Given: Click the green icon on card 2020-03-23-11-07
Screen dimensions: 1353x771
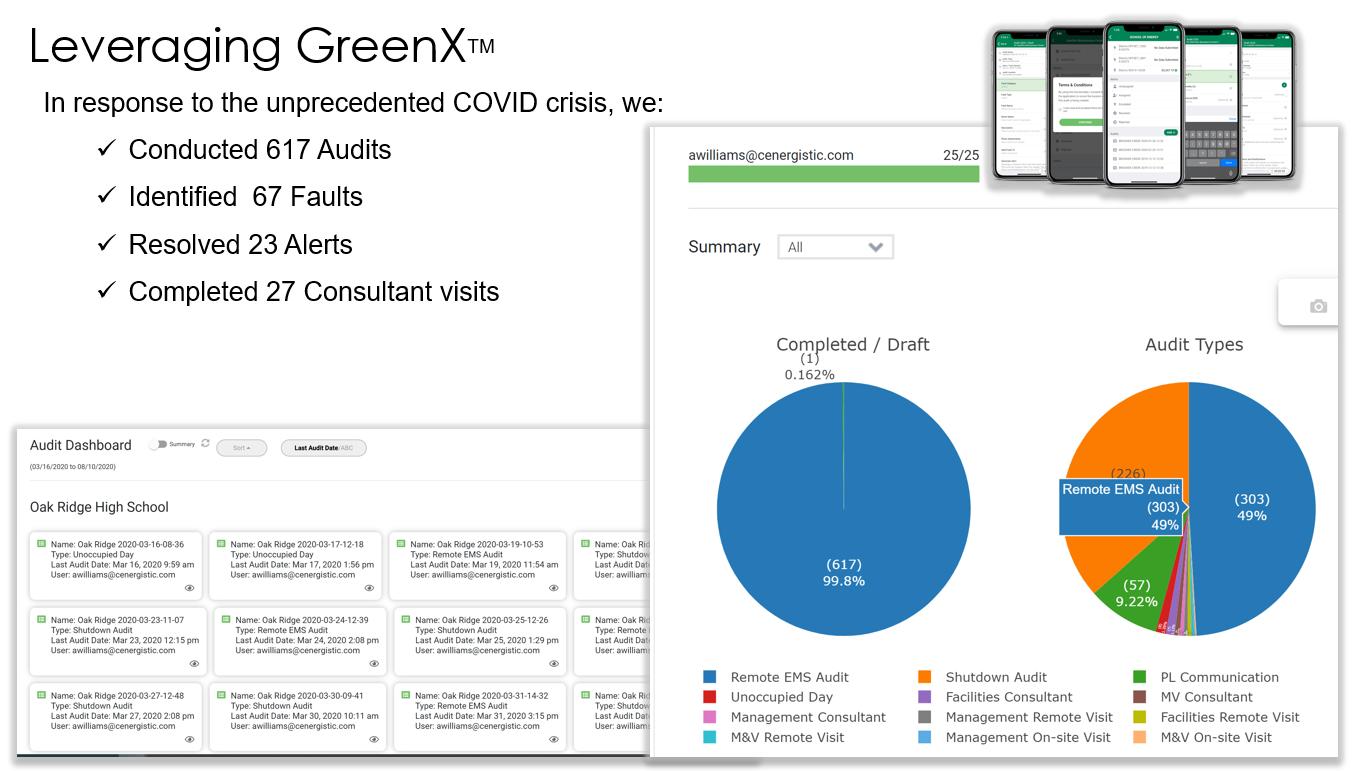Looking at the screenshot, I should pyautogui.click(x=41, y=620).
